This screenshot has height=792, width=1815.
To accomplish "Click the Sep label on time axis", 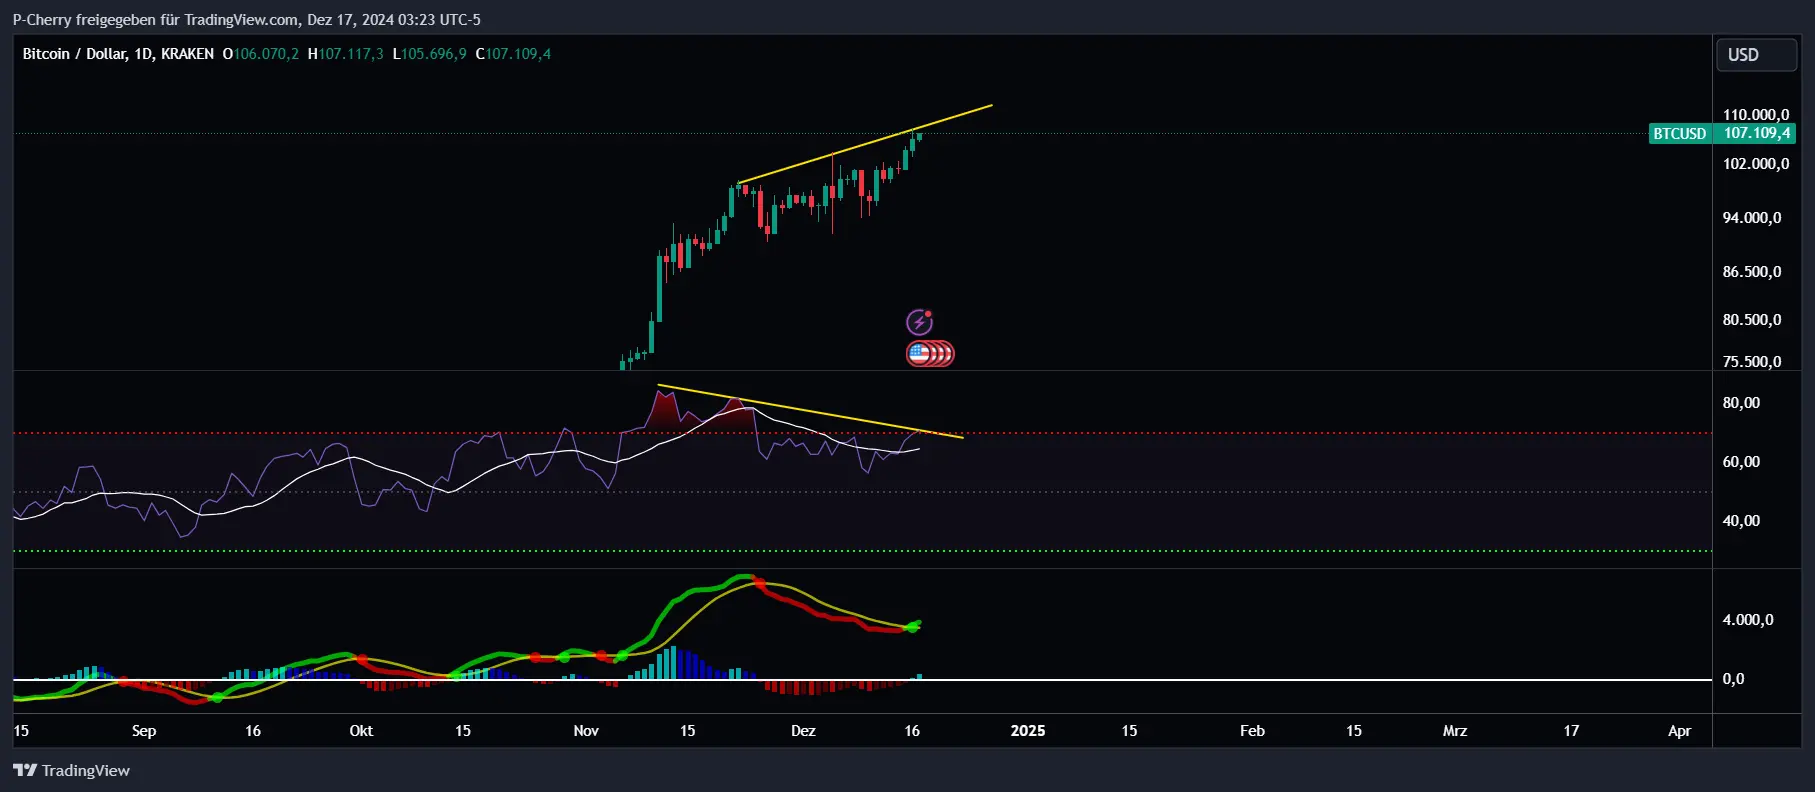I will tap(144, 731).
